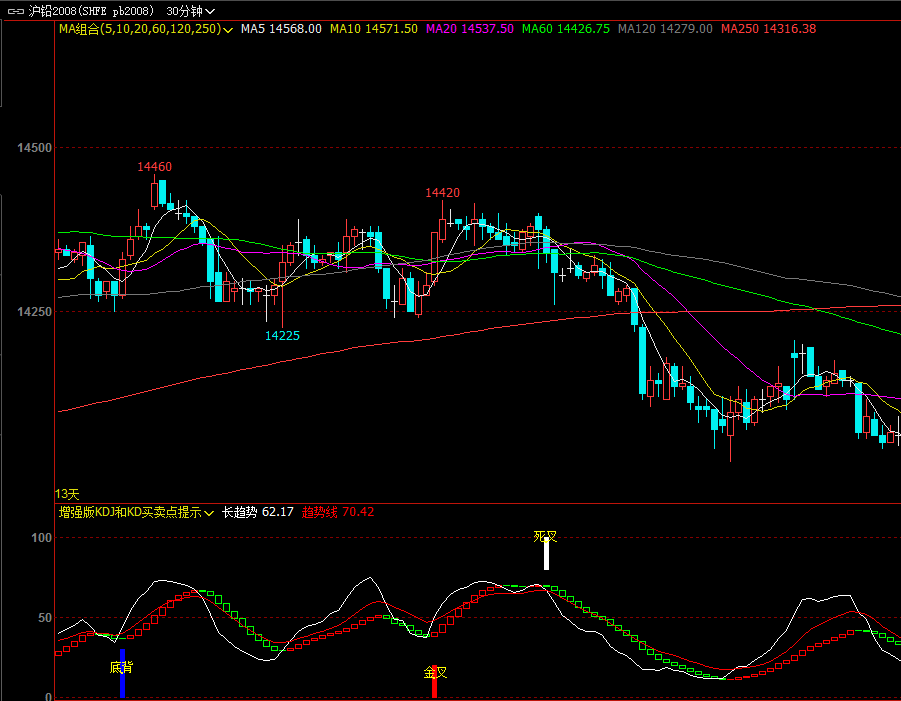
Task: Click the link icon beside 沪铅2008 title
Action: click(15, 11)
